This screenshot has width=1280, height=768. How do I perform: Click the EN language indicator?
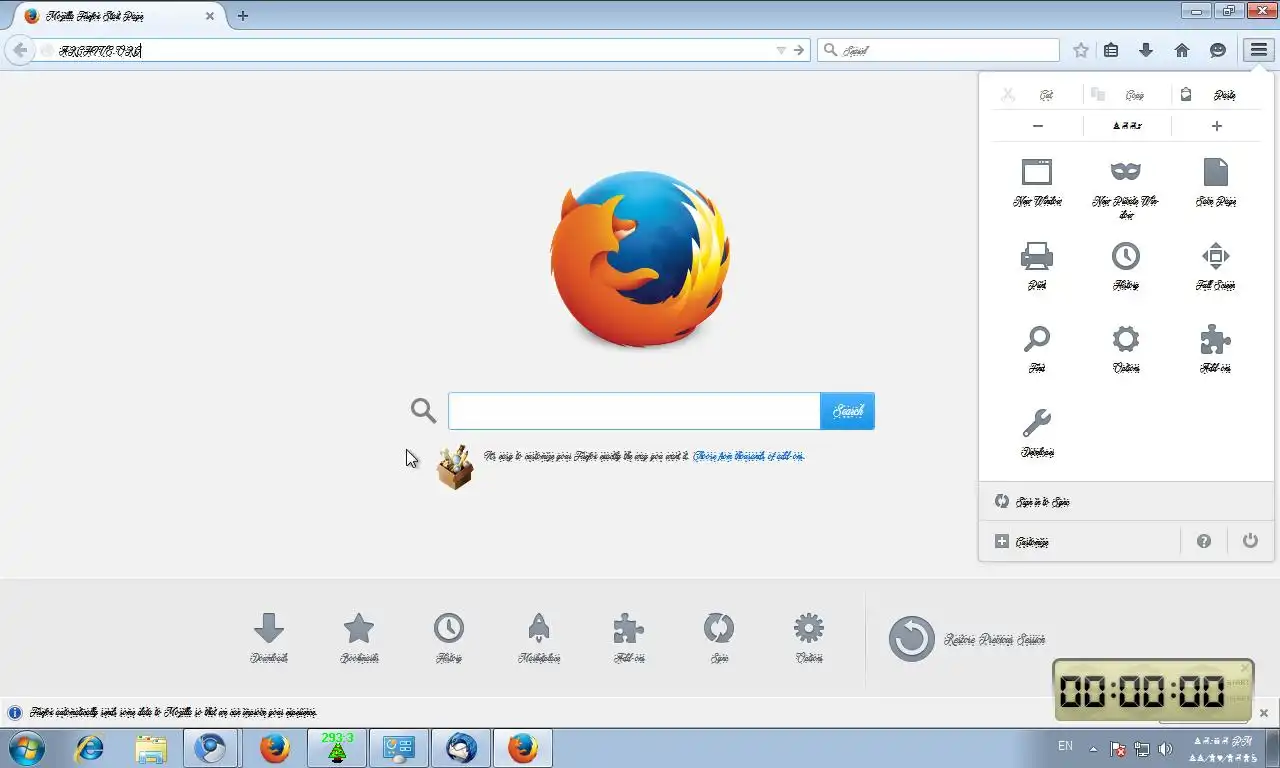[1065, 746]
